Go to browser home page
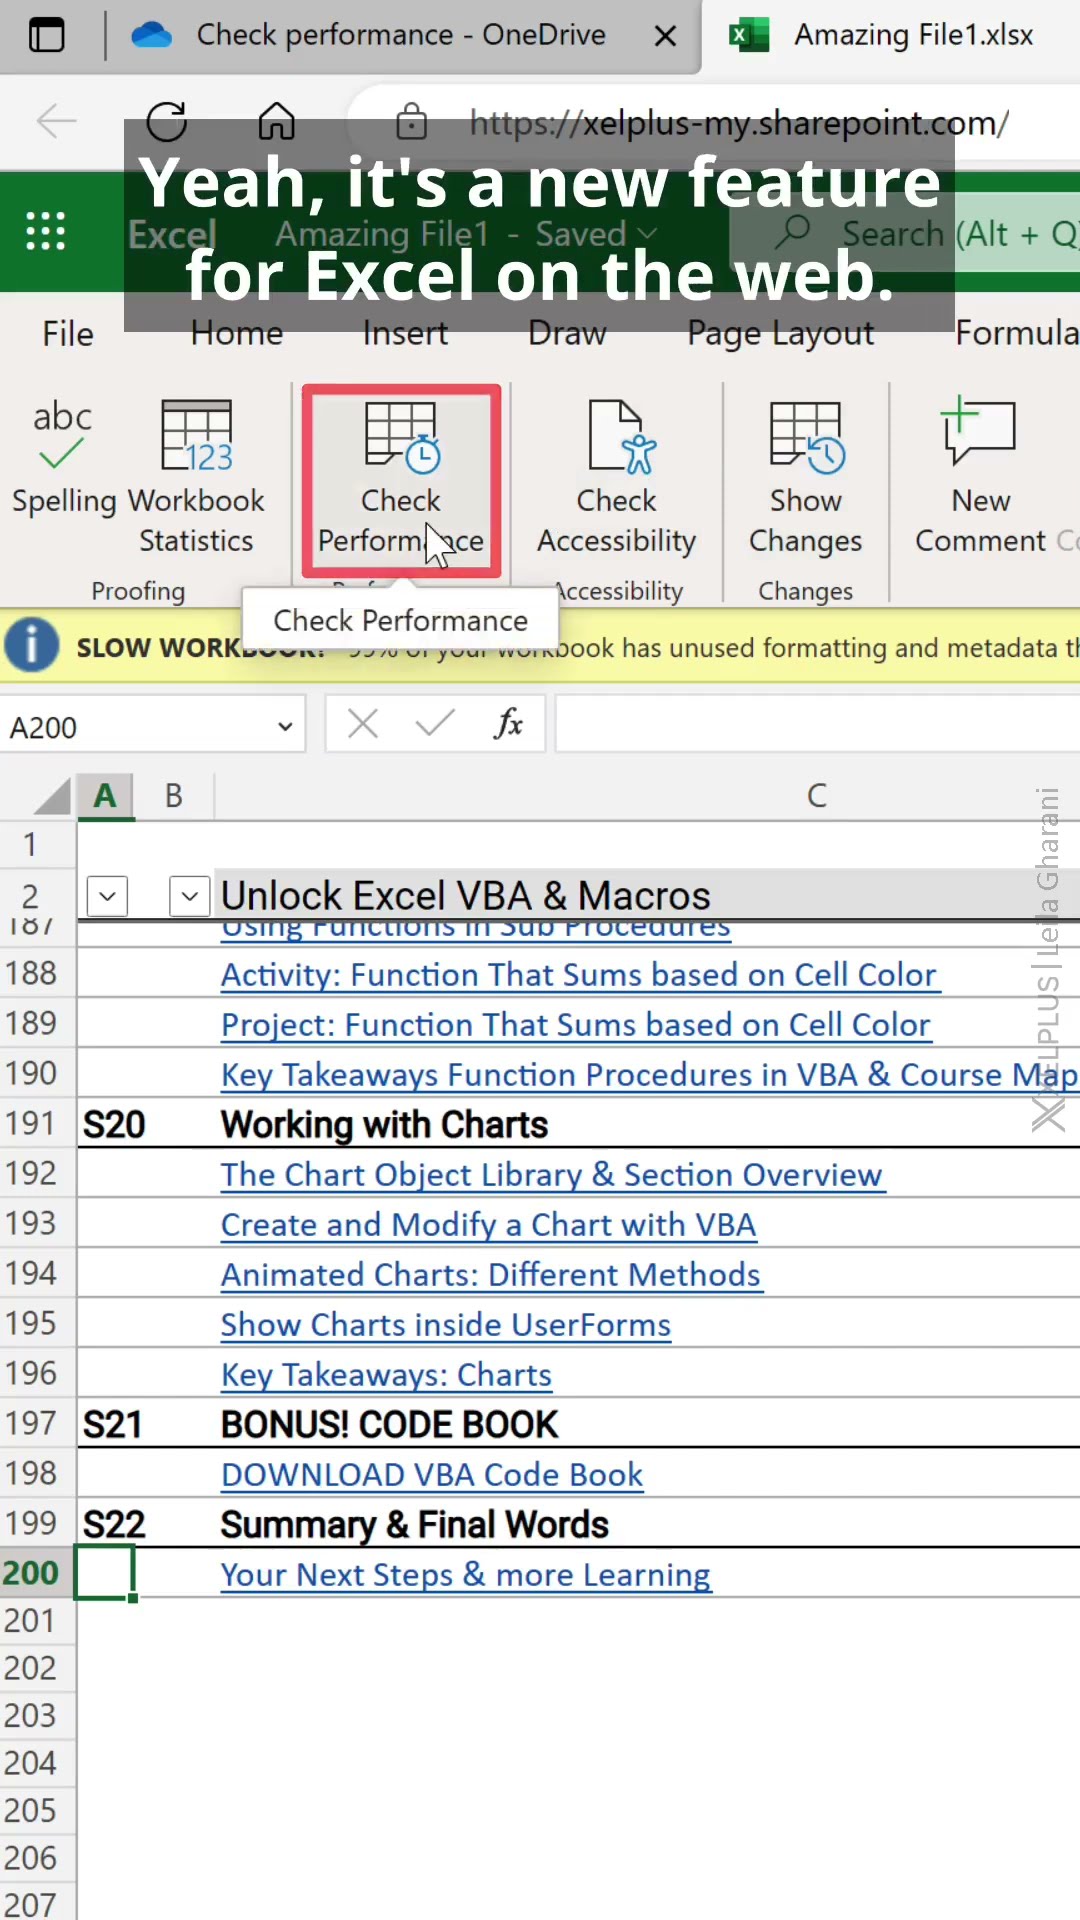This screenshot has height=1920, width=1080. [277, 122]
